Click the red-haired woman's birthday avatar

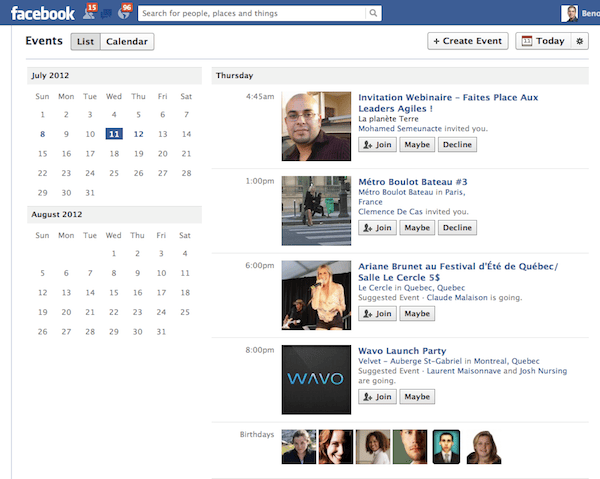pyautogui.click(x=336, y=446)
